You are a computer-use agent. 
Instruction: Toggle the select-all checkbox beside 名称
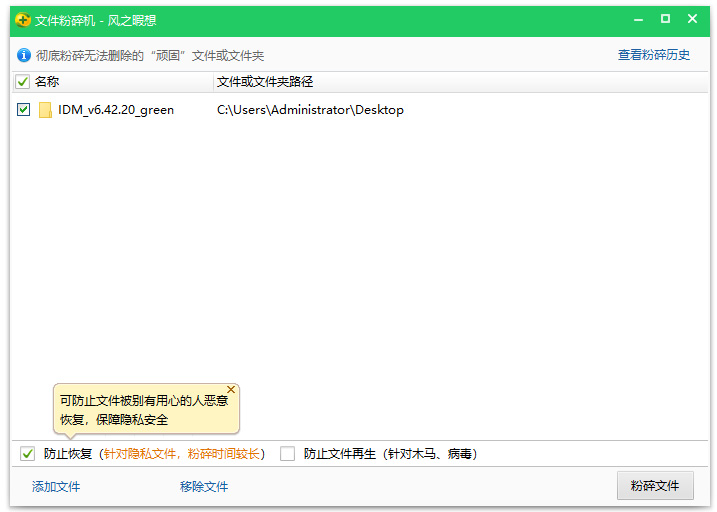coord(22,82)
